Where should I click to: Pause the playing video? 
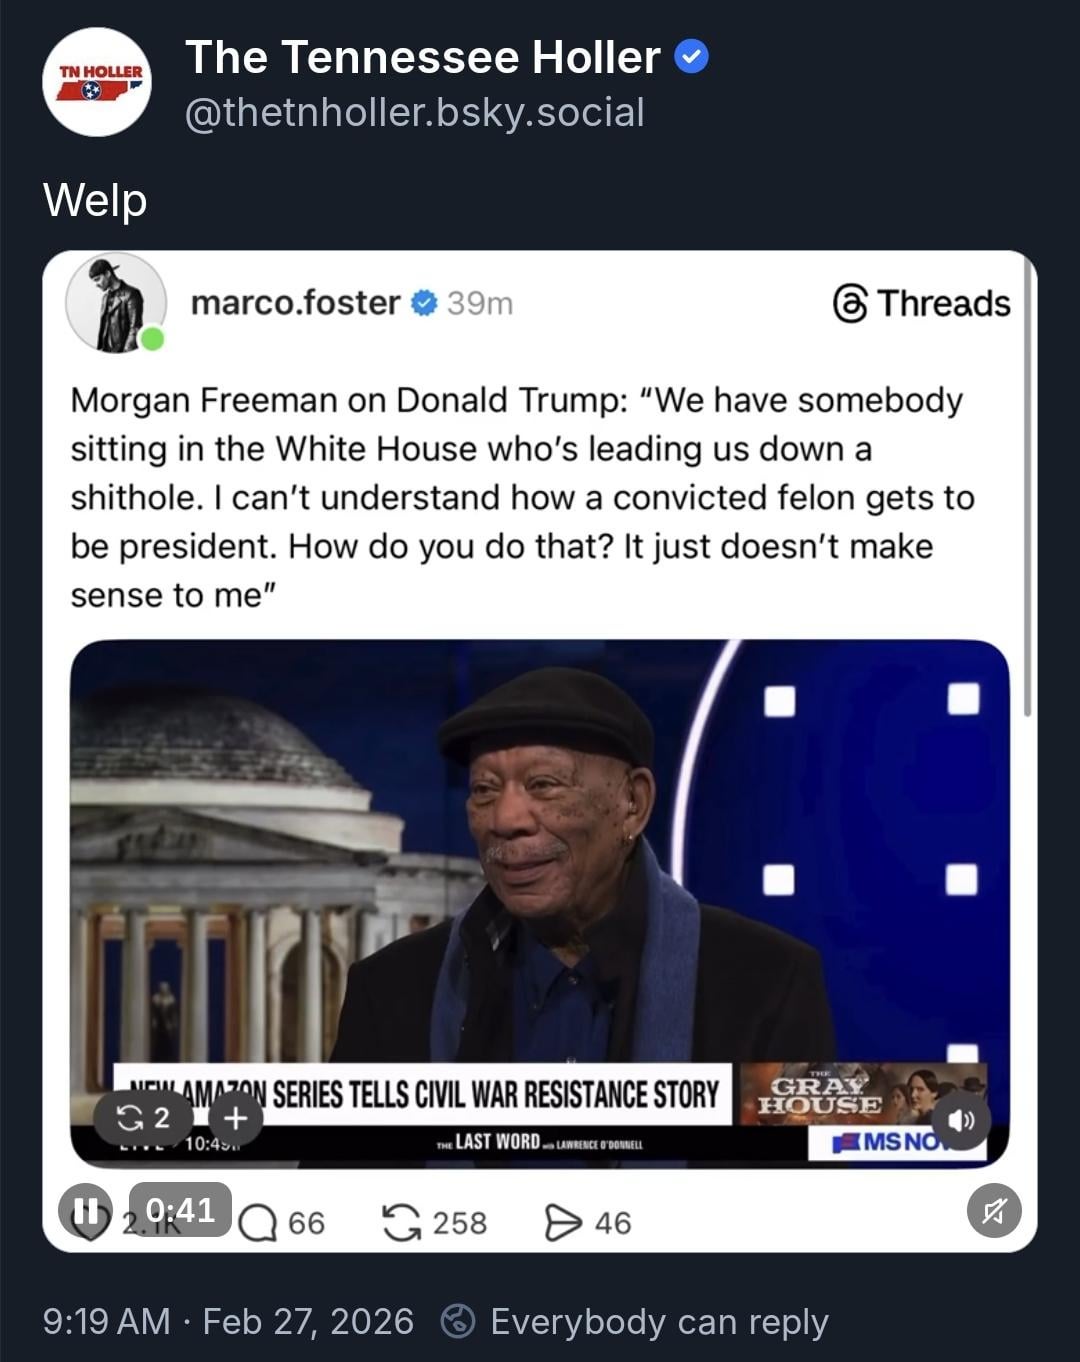pos(85,1210)
